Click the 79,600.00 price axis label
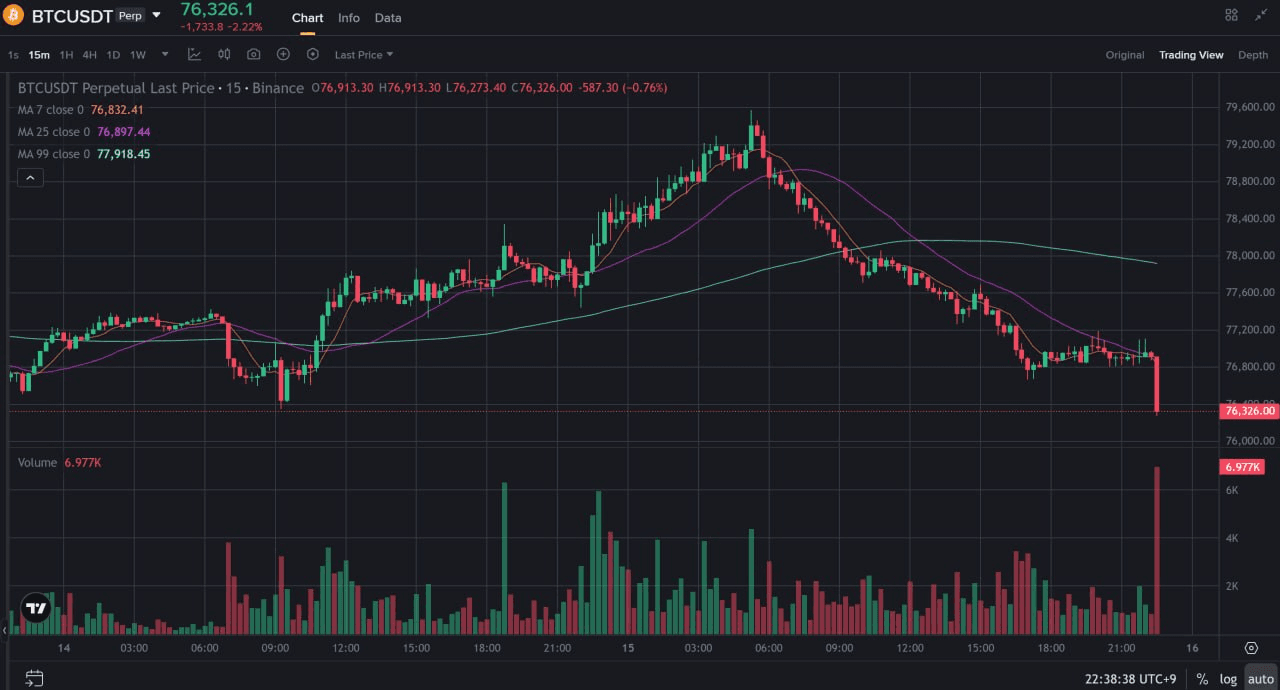The image size is (1280, 690). [x=1250, y=107]
